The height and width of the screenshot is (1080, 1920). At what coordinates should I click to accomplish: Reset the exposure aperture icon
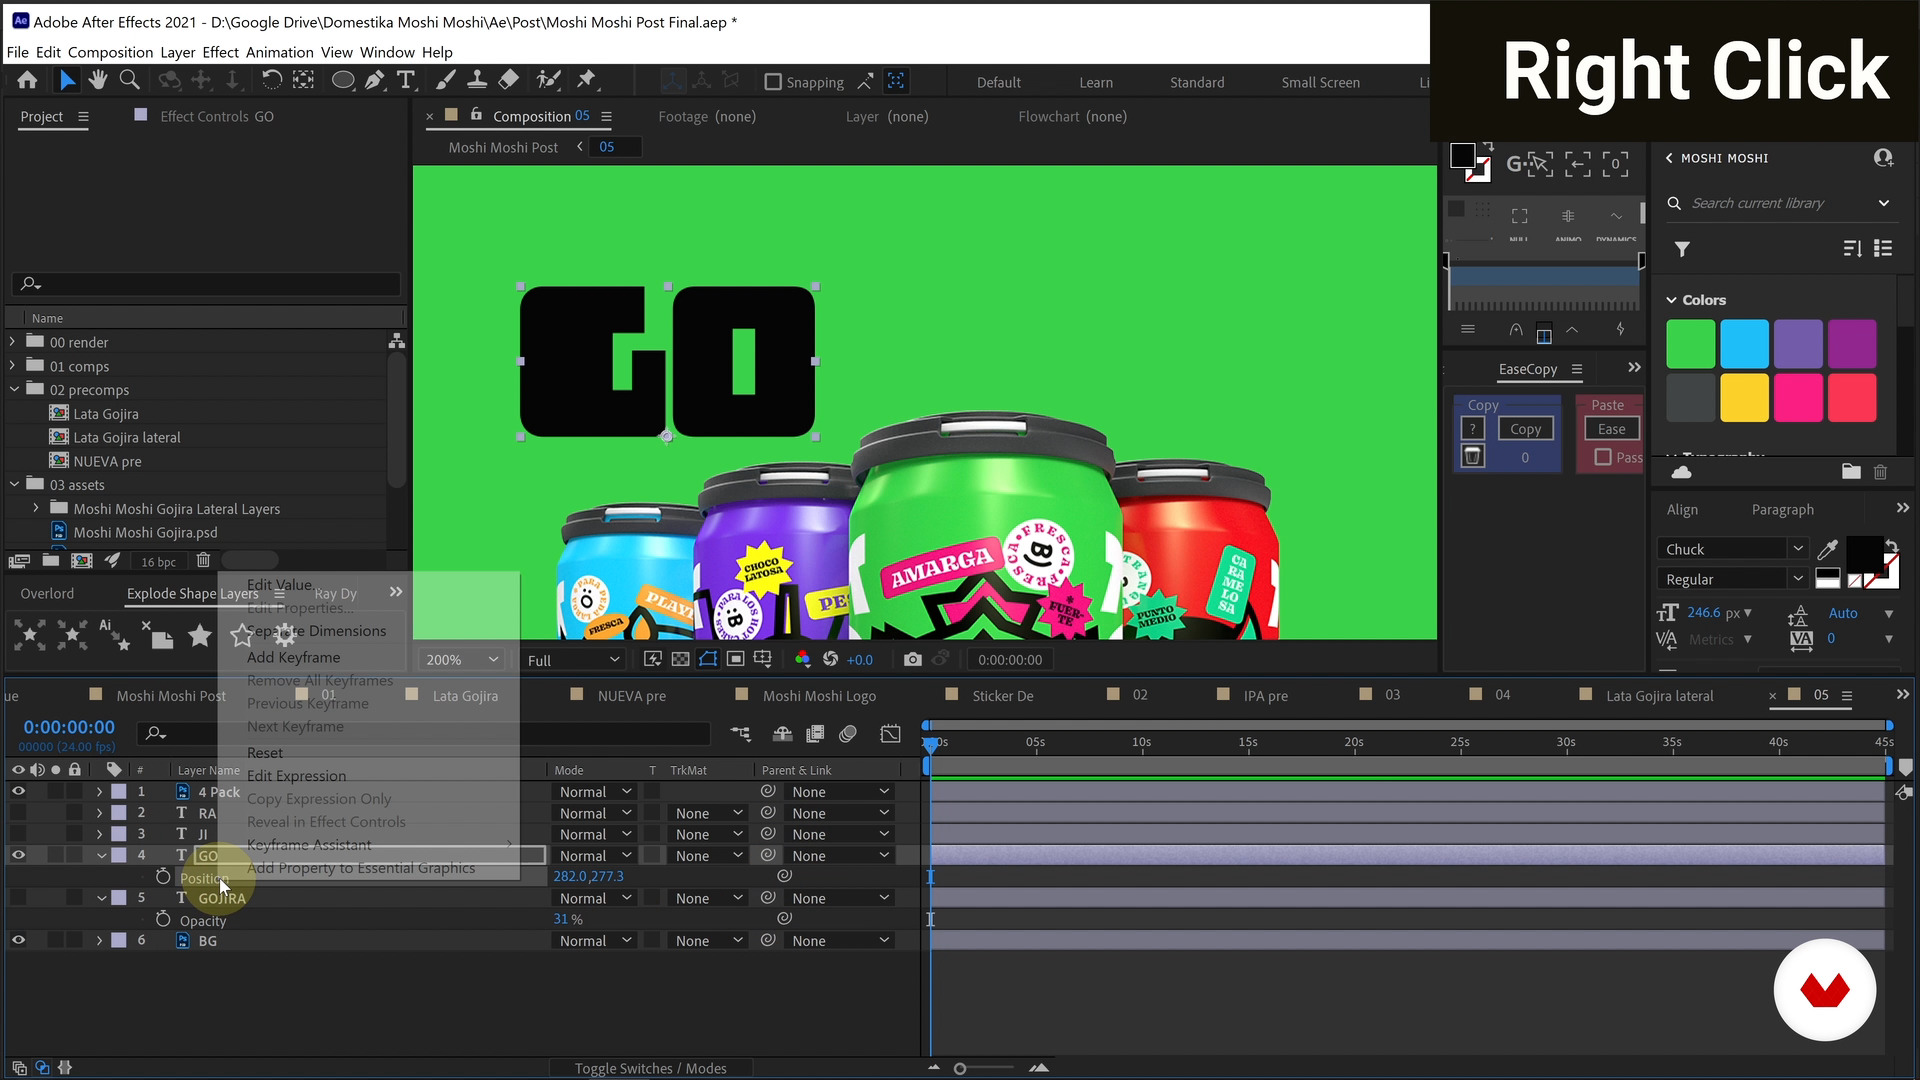point(830,659)
